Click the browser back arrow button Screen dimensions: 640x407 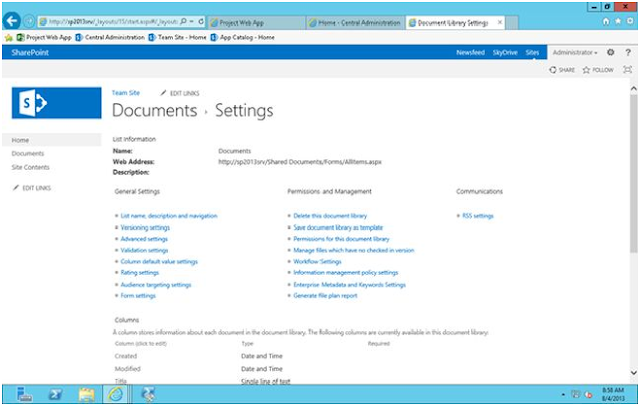click(11, 21)
